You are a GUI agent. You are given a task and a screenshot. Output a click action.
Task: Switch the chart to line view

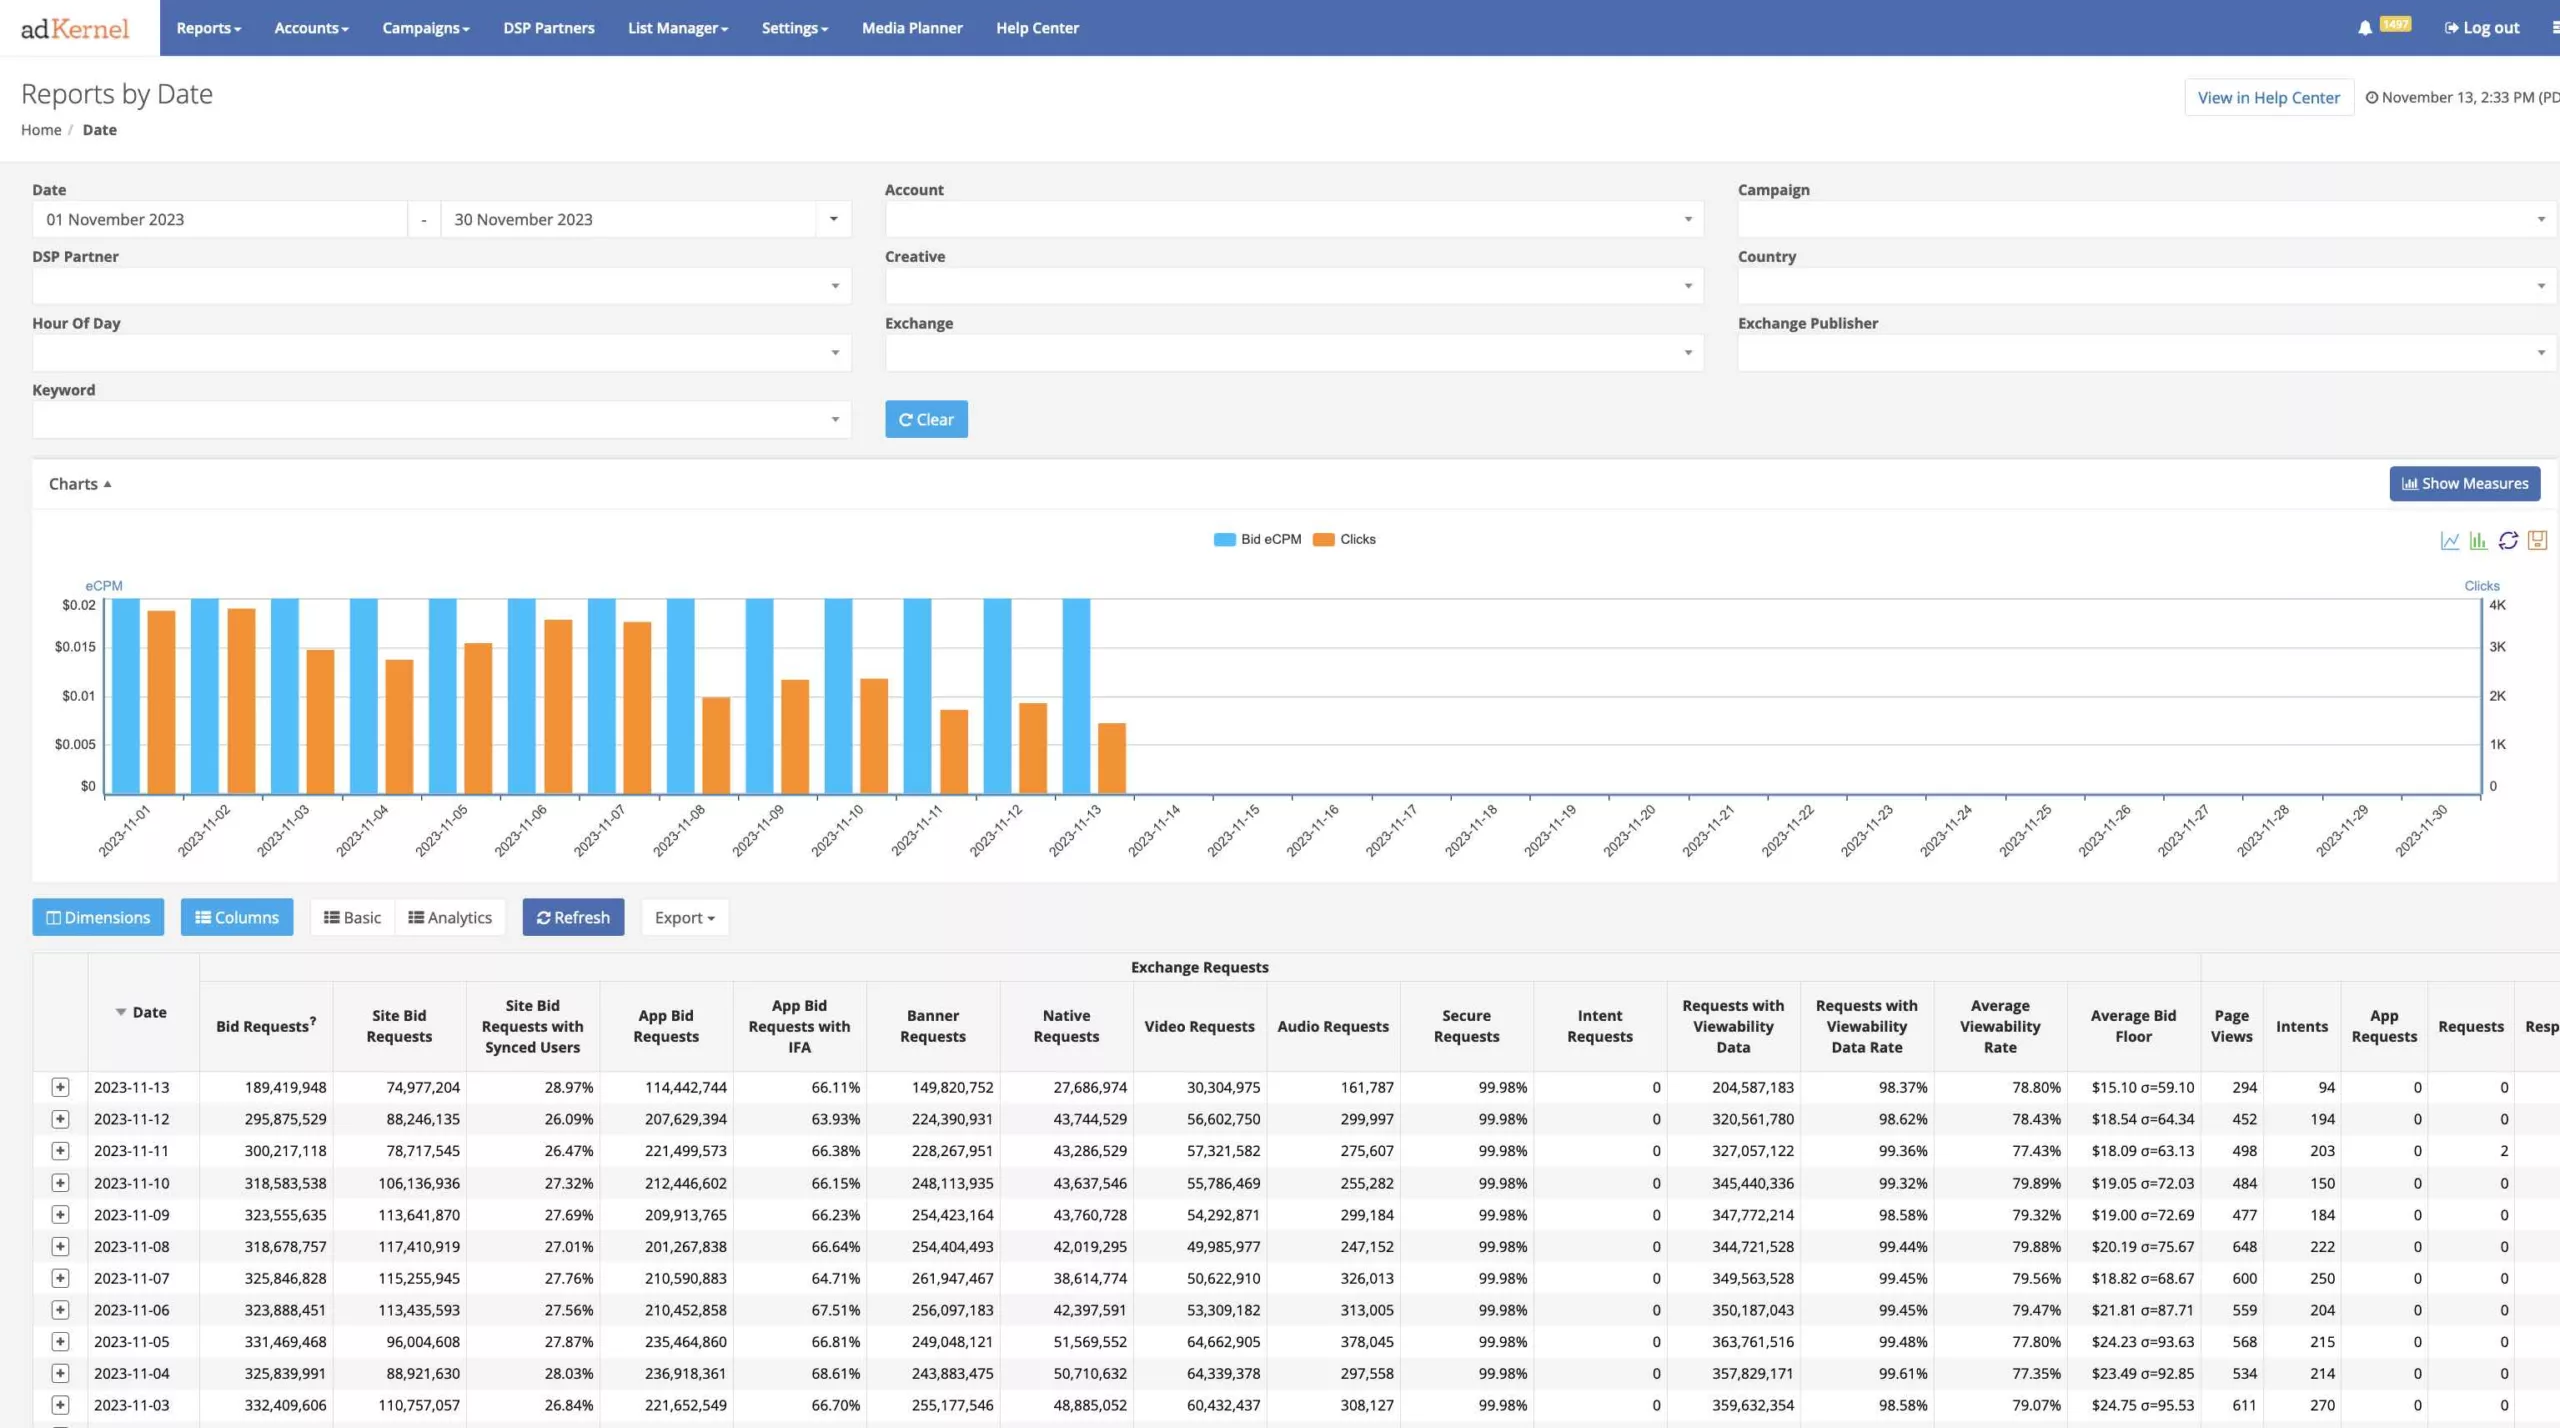coord(2450,539)
